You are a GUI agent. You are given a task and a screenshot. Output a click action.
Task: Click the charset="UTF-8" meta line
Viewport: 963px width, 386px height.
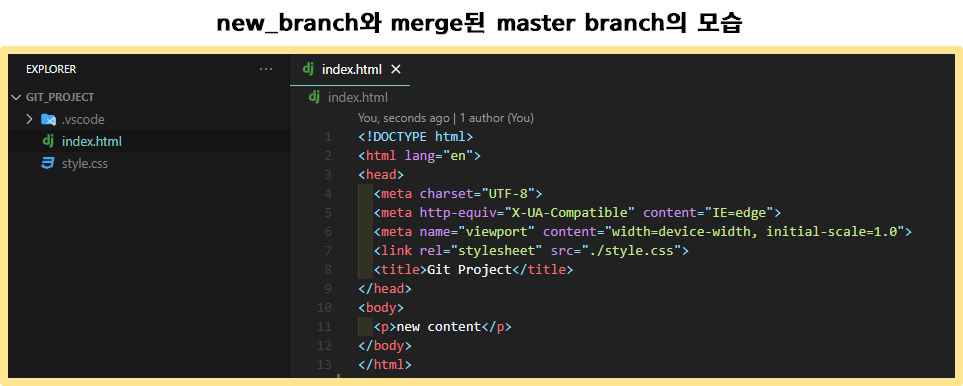(x=458, y=194)
